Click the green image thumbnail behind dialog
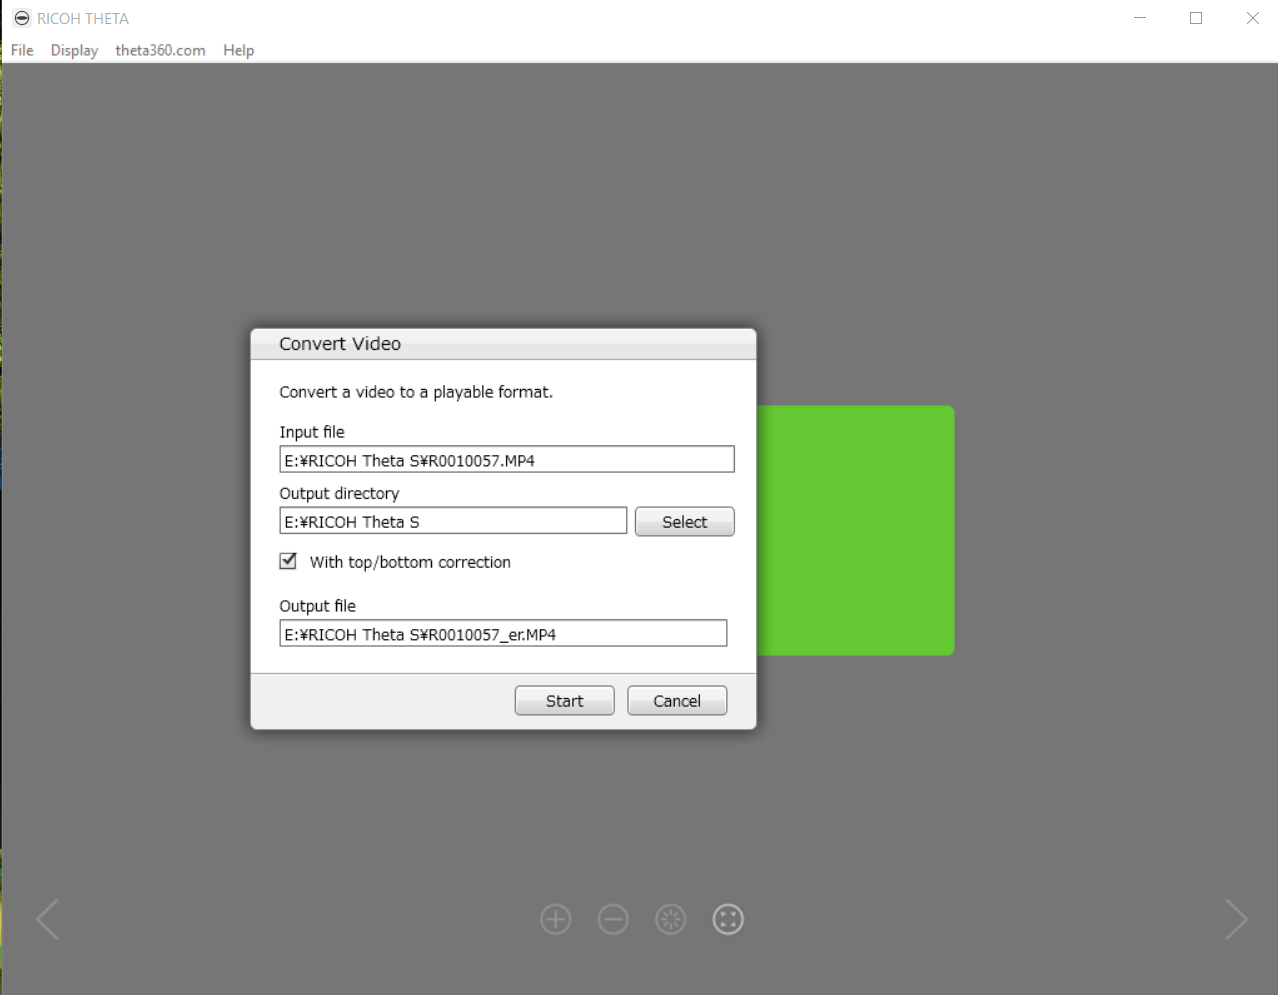 855,530
